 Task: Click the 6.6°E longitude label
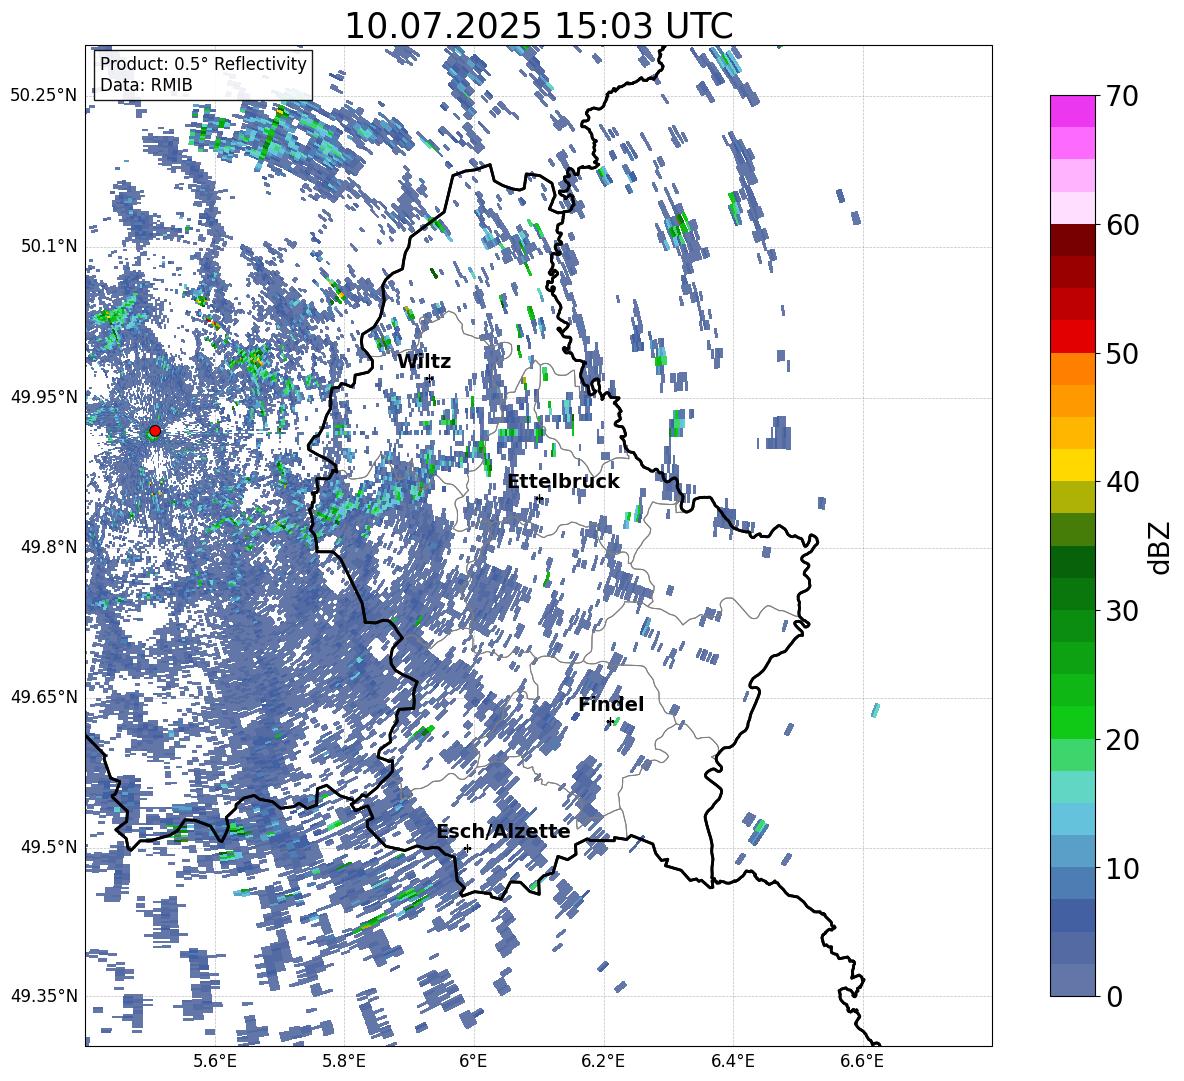click(x=862, y=1061)
